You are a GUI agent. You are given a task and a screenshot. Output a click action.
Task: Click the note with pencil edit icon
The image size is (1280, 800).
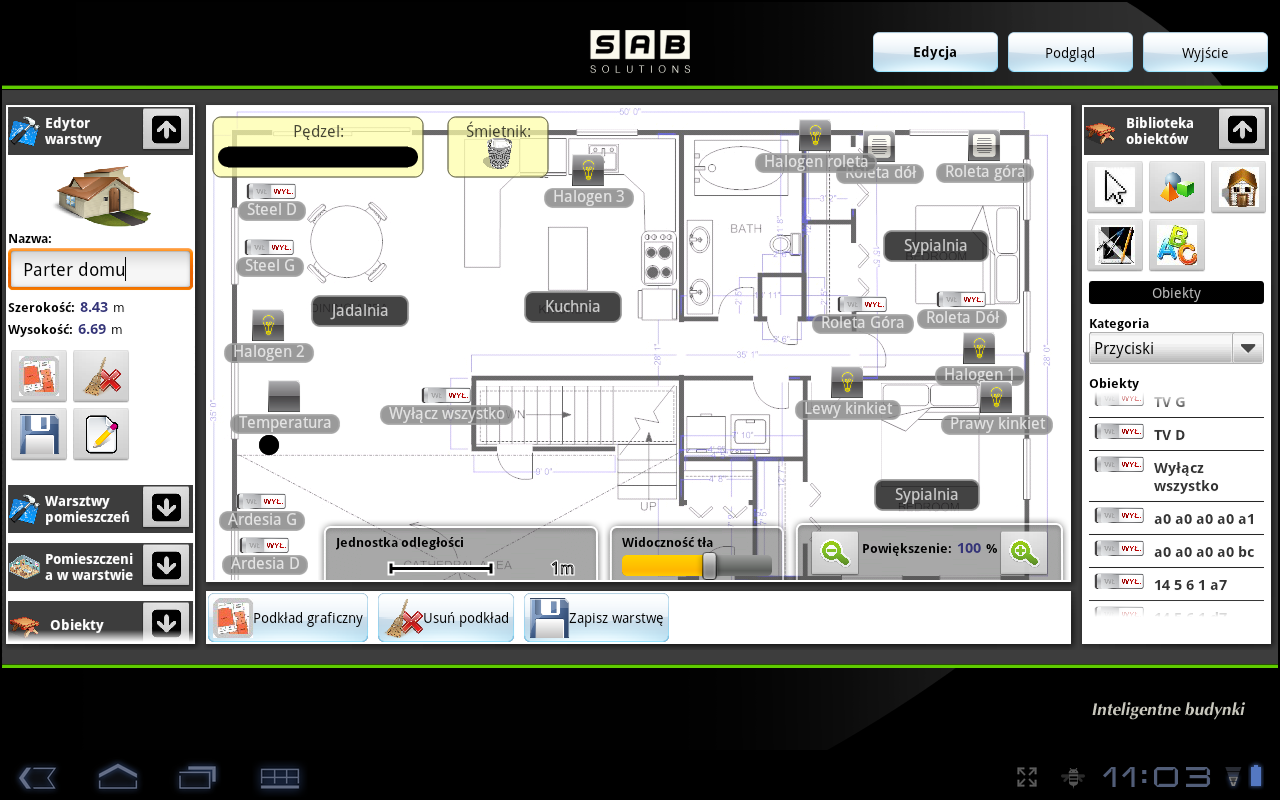coord(101,434)
